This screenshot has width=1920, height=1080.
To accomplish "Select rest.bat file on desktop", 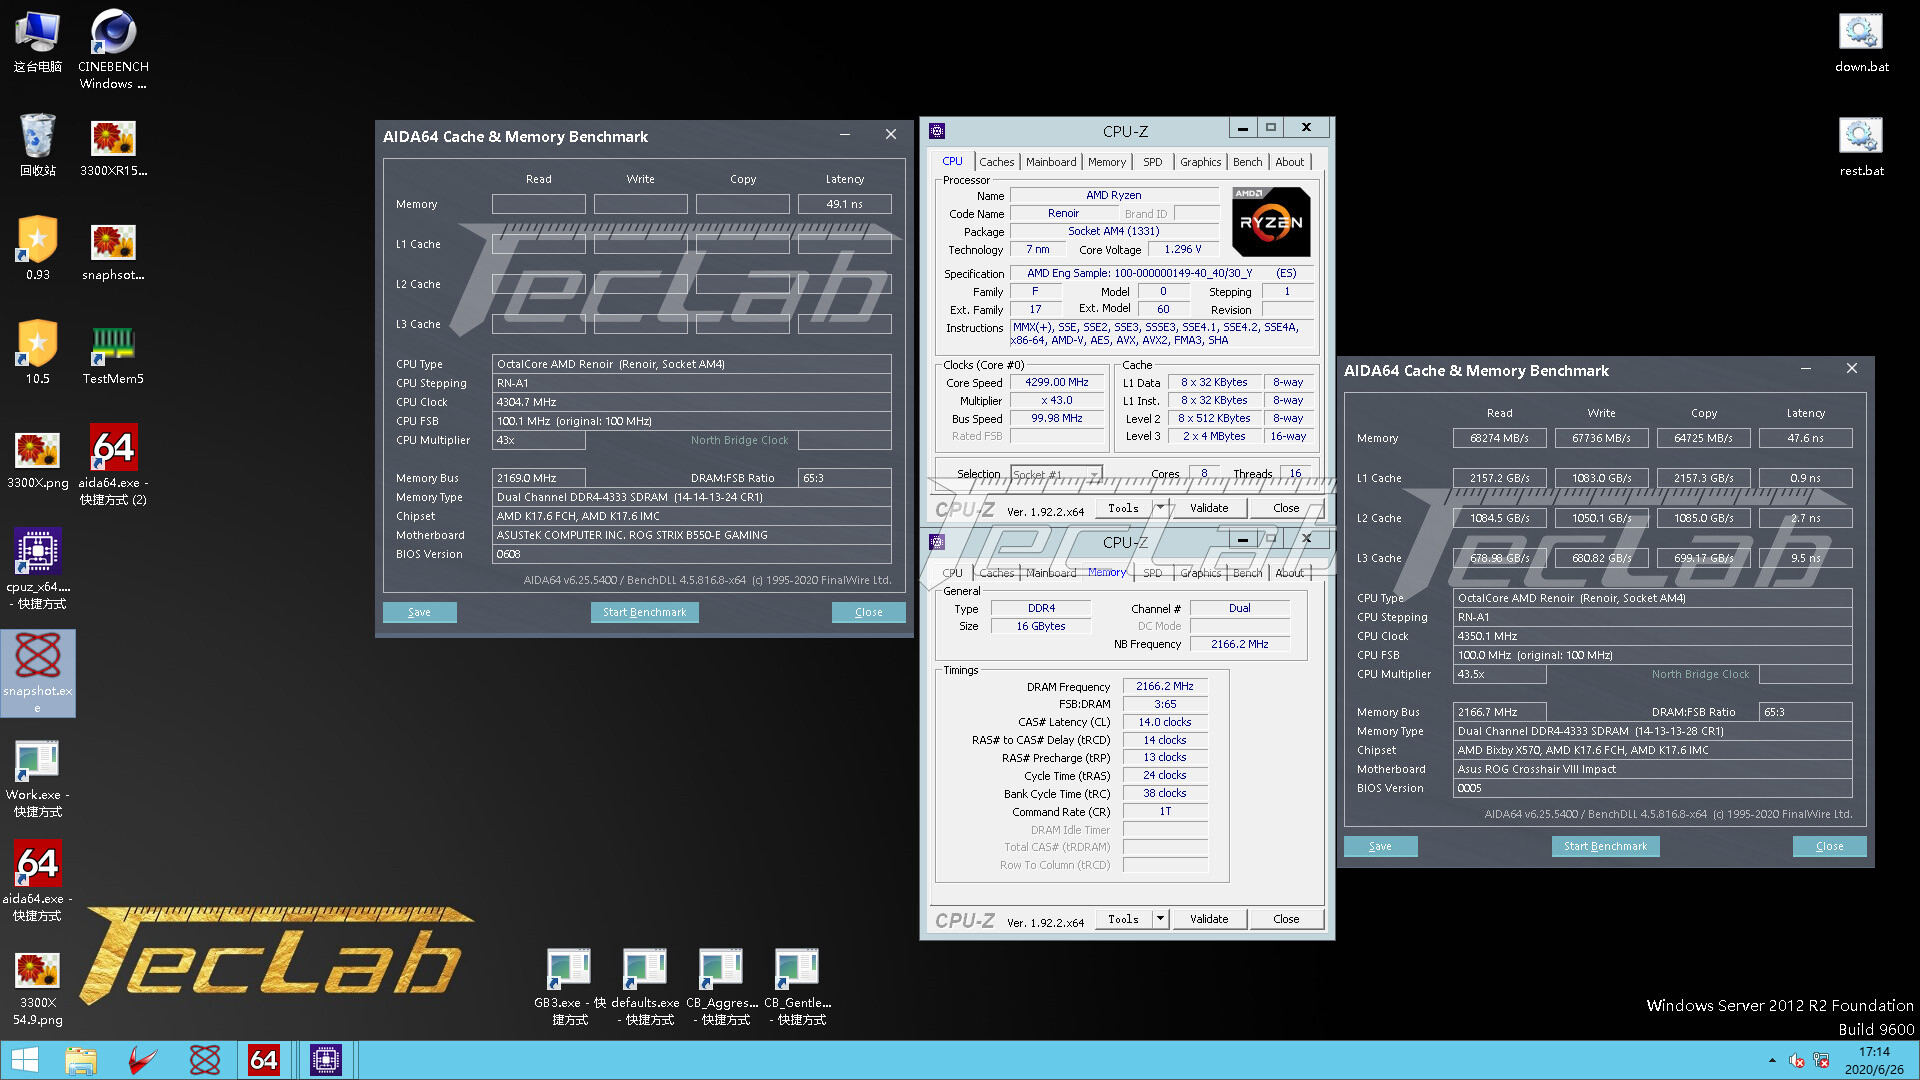I will point(1861,146).
